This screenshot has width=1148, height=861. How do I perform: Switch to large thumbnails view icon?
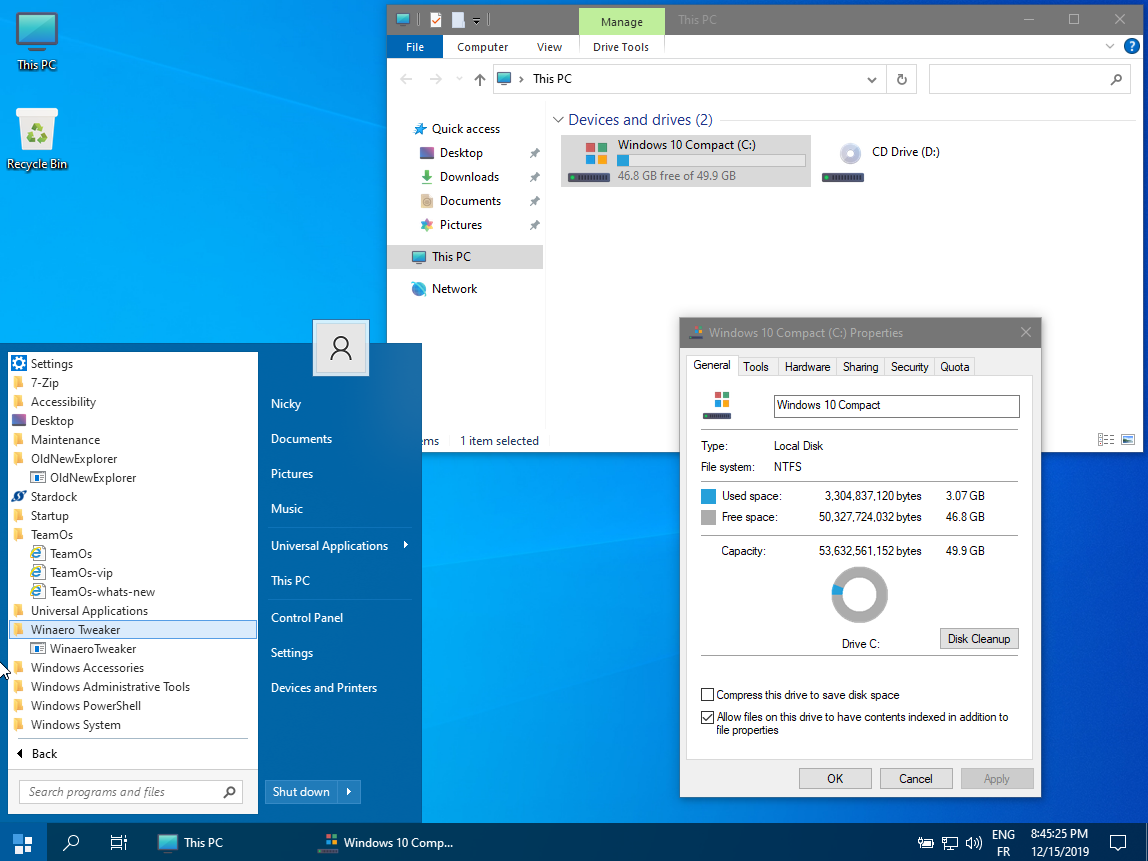pyautogui.click(x=1128, y=439)
